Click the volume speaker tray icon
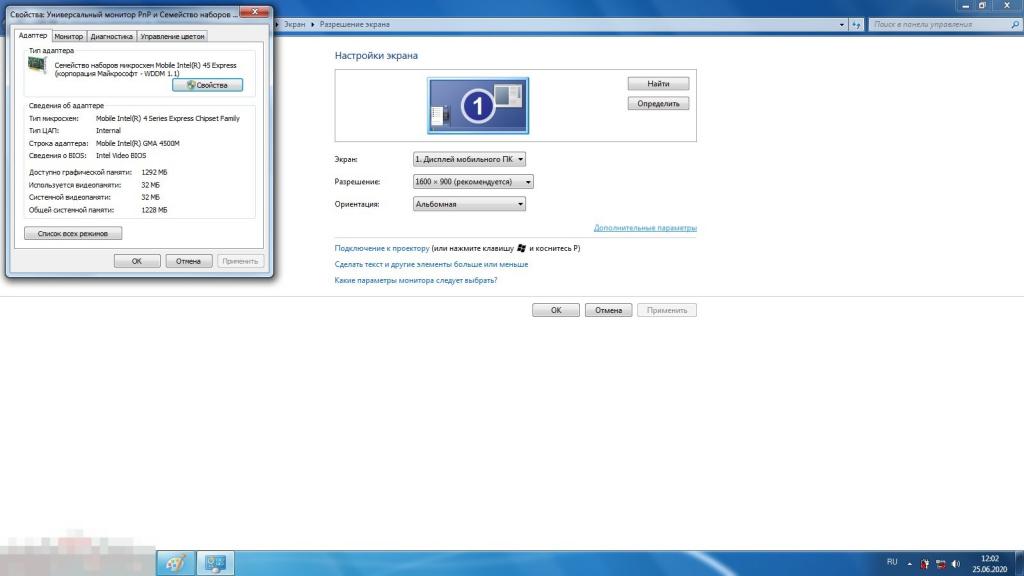 (956, 564)
